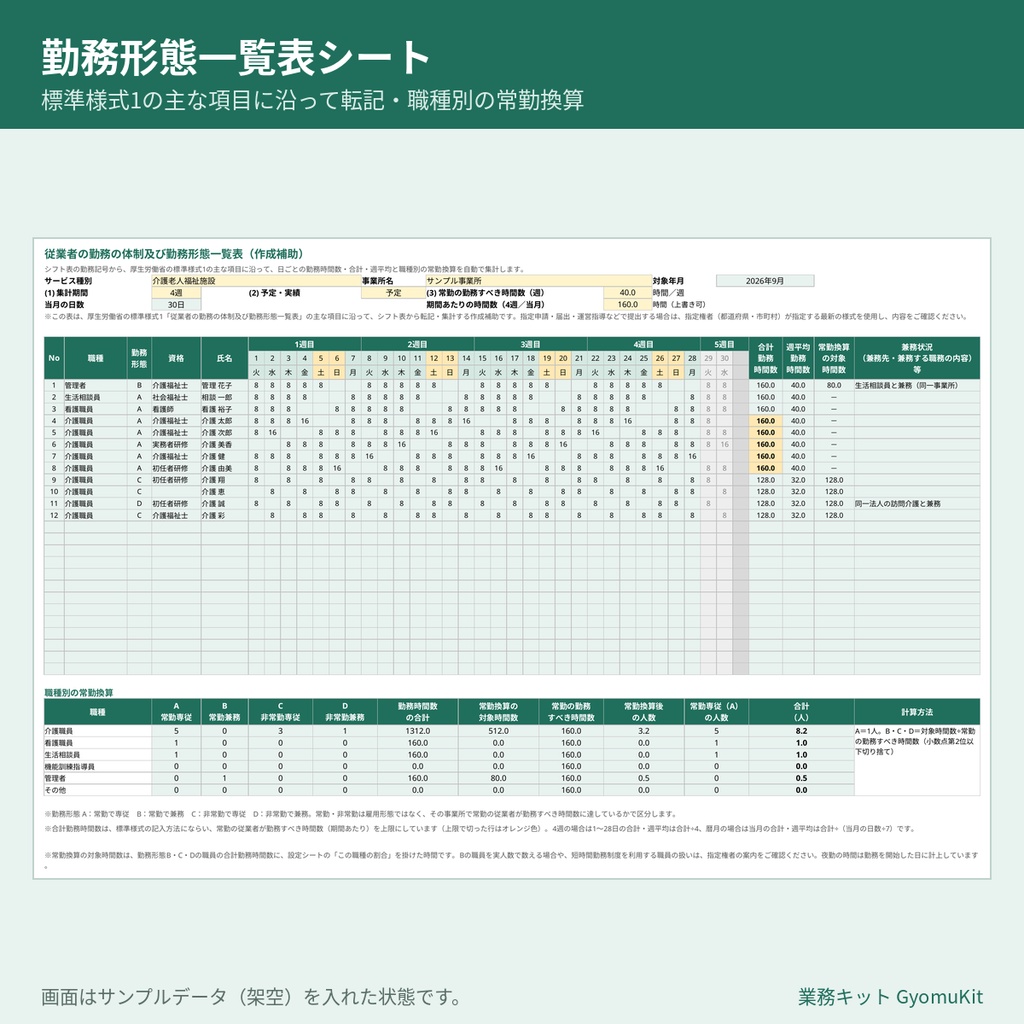Click the 512.0 cell in the summary table
The height and width of the screenshot is (1024, 1024).
(x=498, y=731)
